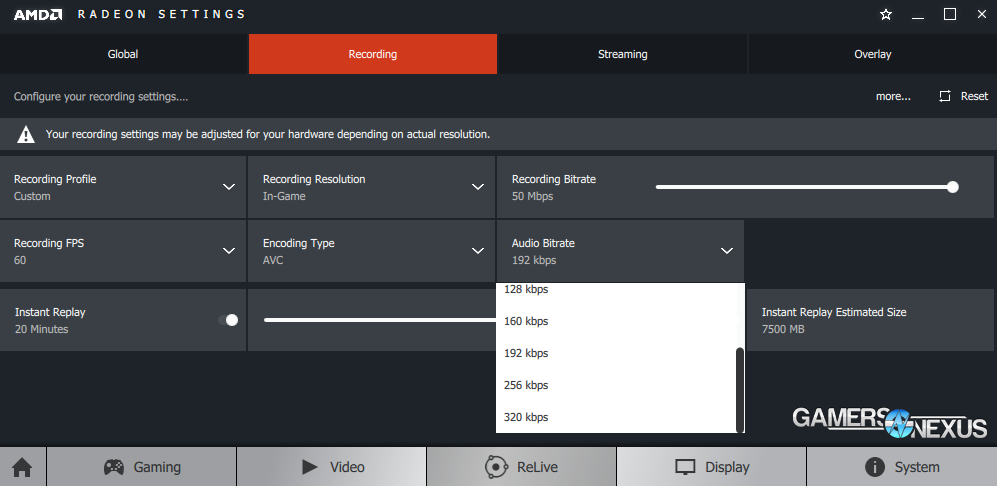Viewport: 997px width, 486px height.
Task: Switch to the Global tab
Action: tap(123, 54)
